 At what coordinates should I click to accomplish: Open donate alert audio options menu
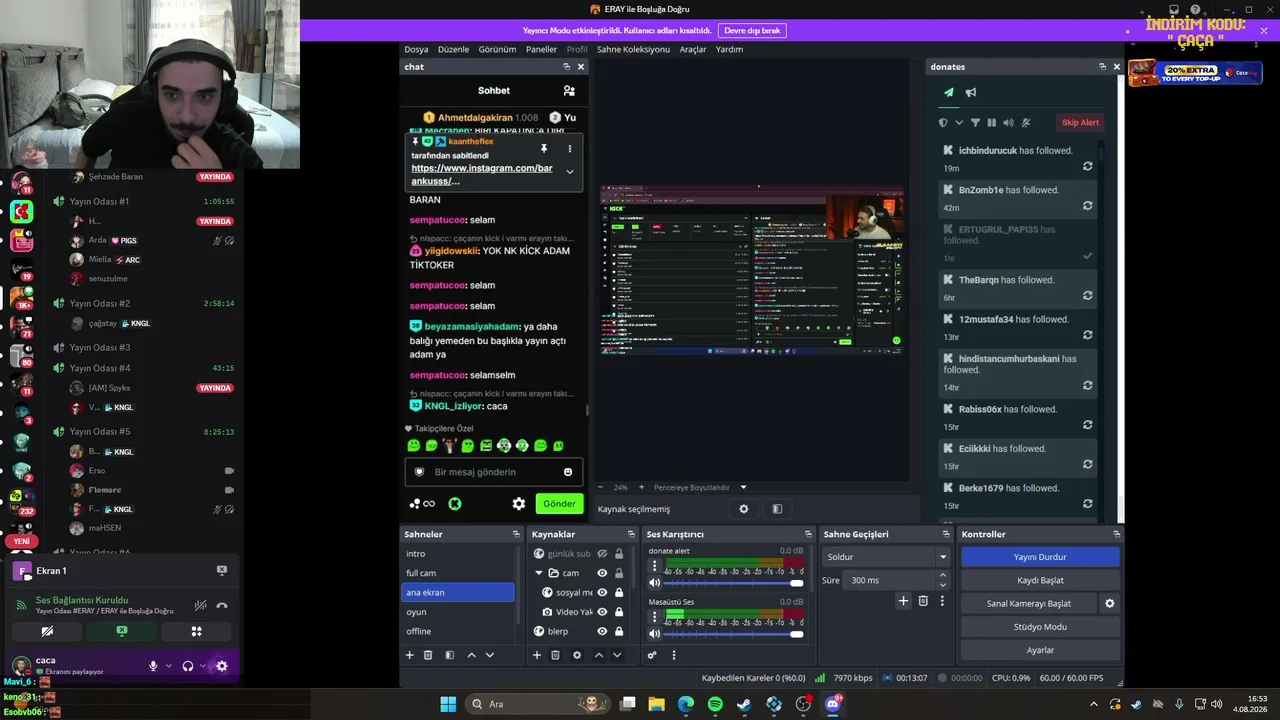(x=655, y=566)
